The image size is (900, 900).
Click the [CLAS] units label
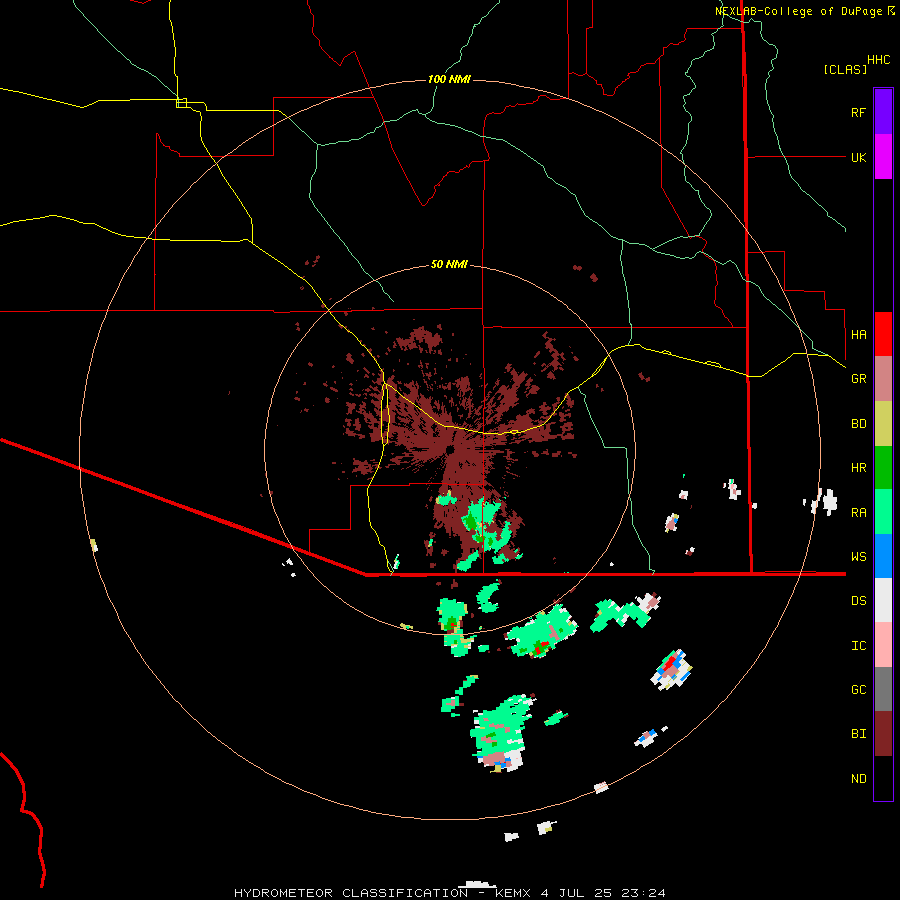(x=845, y=69)
